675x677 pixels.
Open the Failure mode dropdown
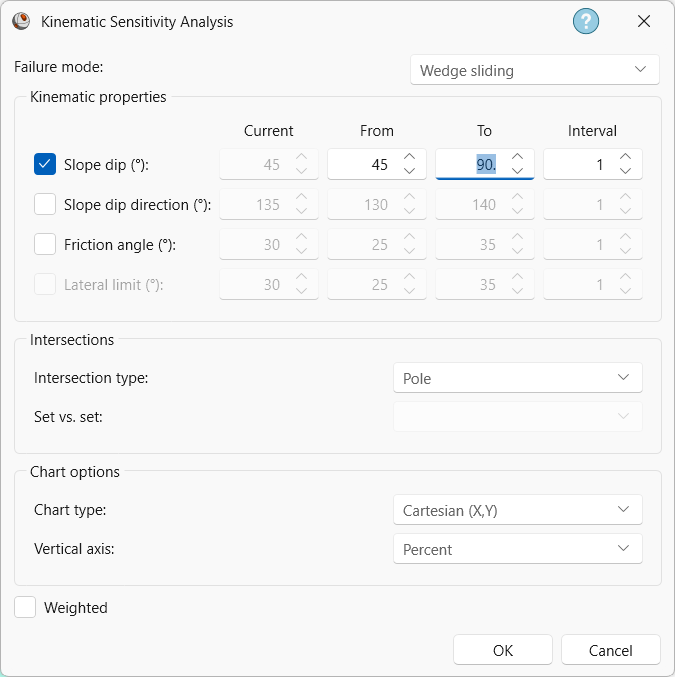(x=535, y=70)
